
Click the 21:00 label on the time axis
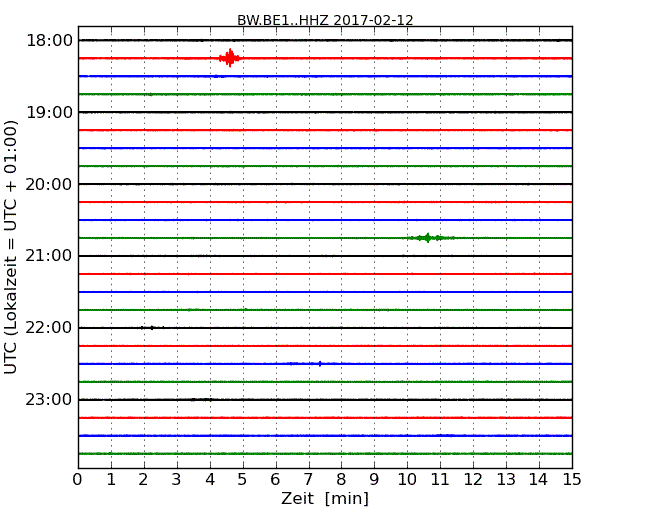point(50,256)
